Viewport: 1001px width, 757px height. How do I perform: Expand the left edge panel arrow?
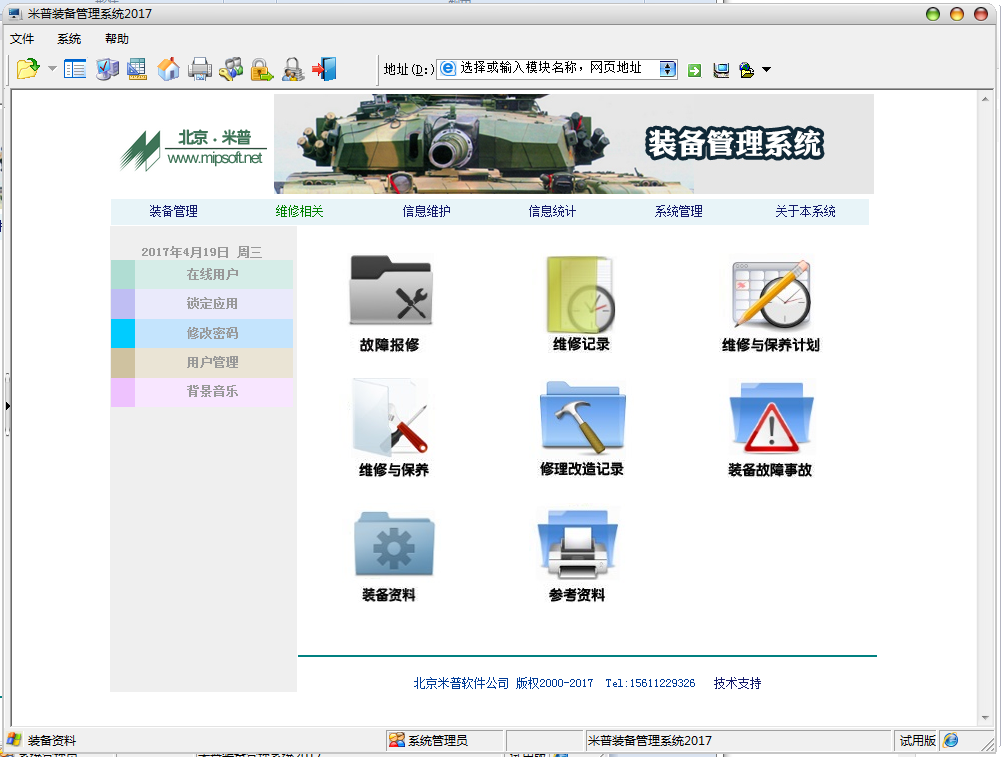coord(7,405)
